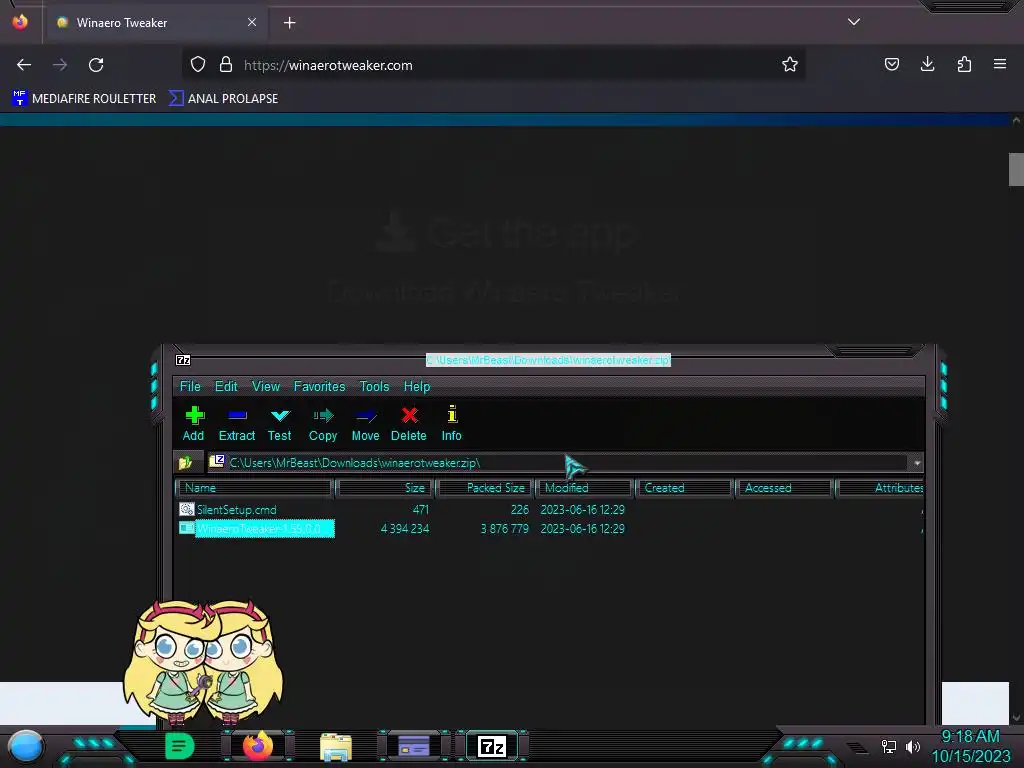The image size is (1024, 768).
Task: Sort by the Name column header
Action: 255,488
